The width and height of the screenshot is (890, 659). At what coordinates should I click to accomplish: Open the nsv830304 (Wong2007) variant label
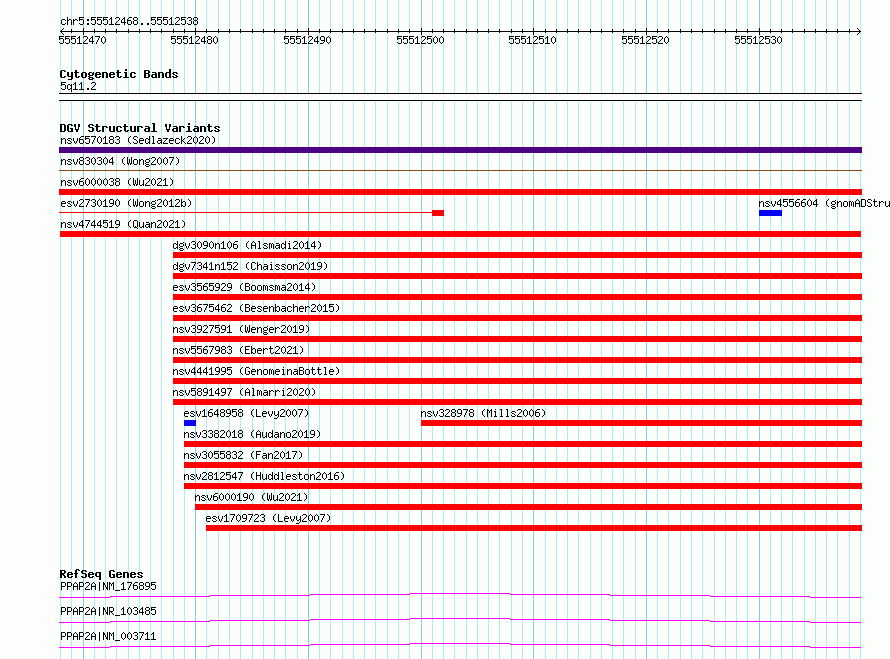(x=120, y=161)
